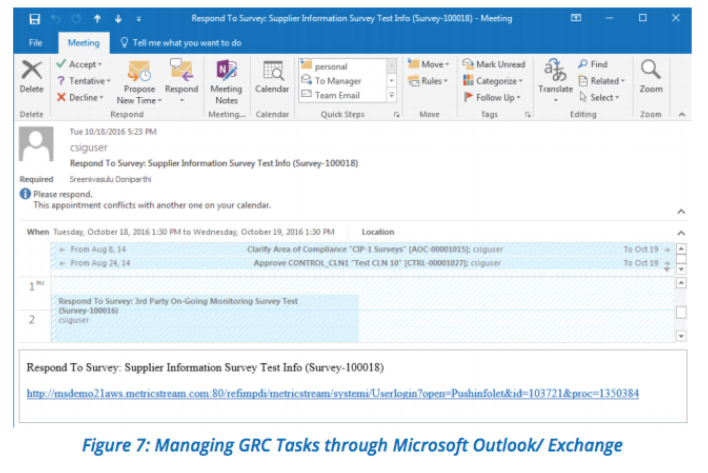Collapse the message header with the chevron

coord(681,212)
